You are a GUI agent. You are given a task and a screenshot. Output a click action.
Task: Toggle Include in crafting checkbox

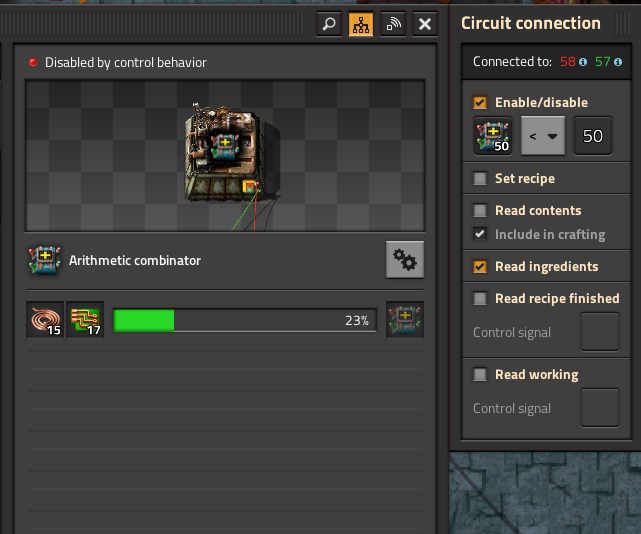(x=480, y=234)
